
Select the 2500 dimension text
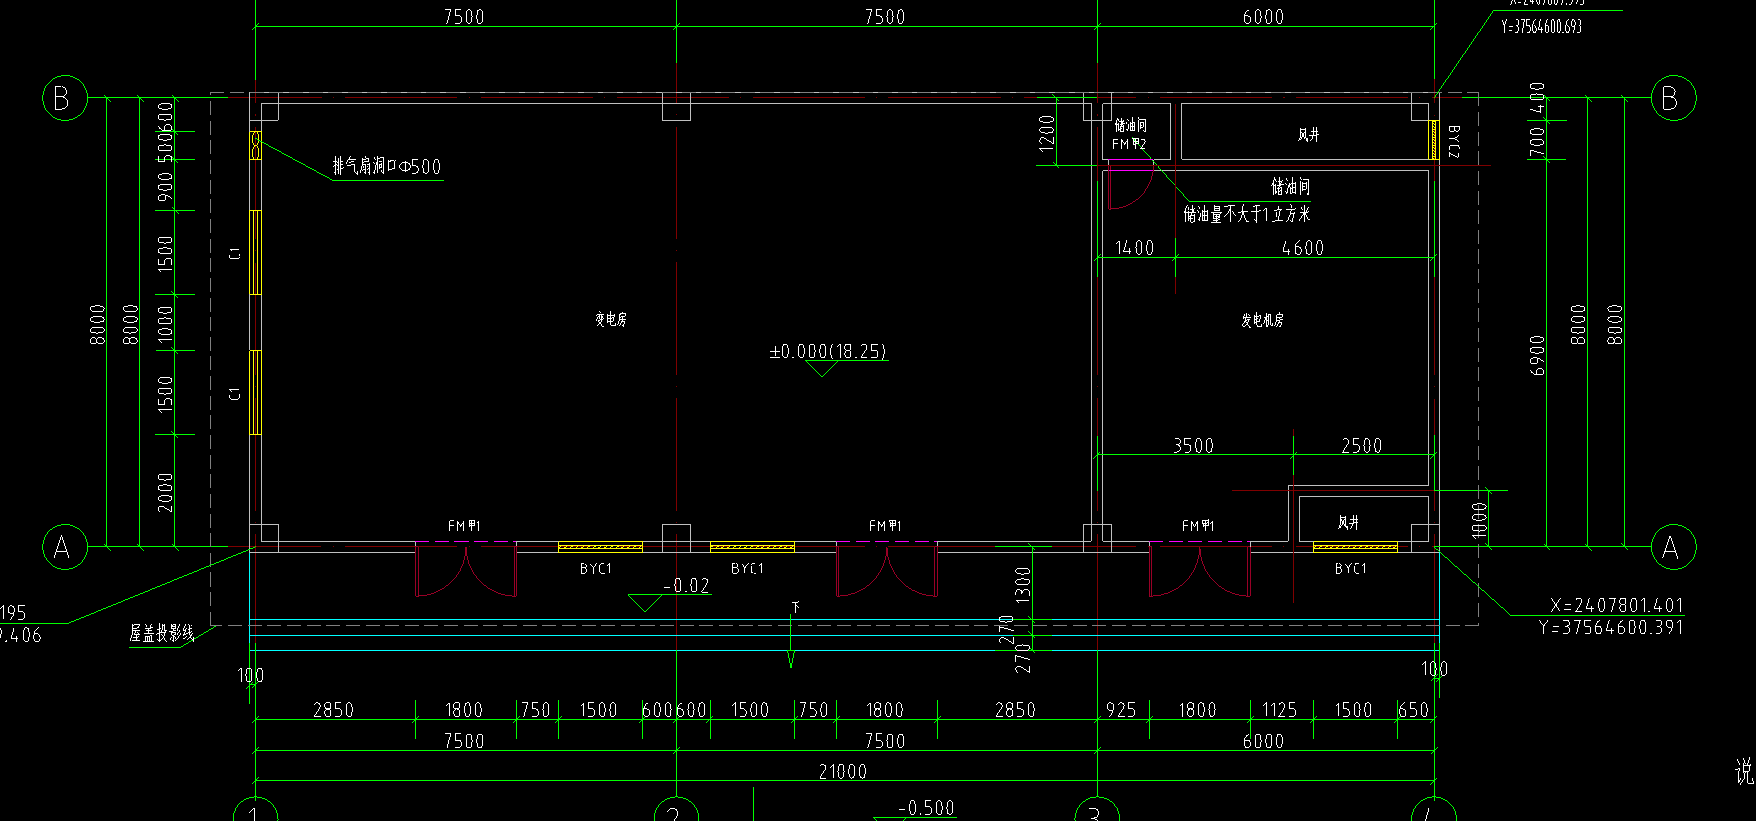tap(1362, 445)
